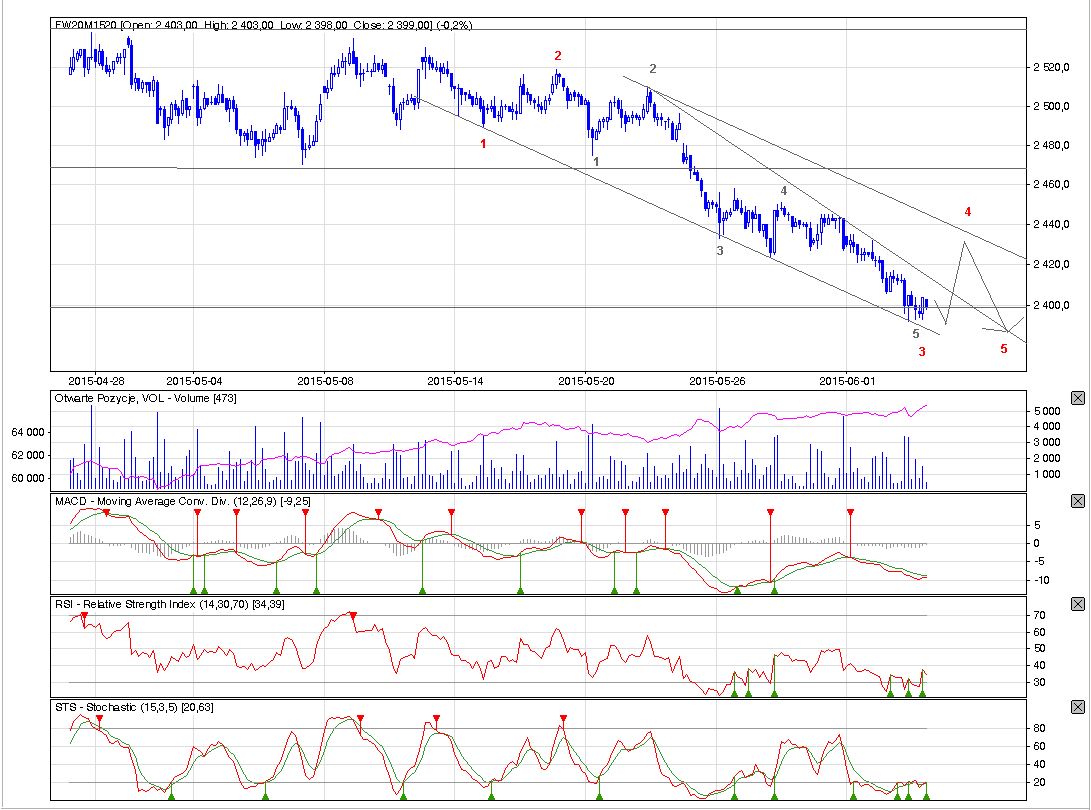
Task: Close the Stochastic indicator panel
Action: [x=1077, y=707]
